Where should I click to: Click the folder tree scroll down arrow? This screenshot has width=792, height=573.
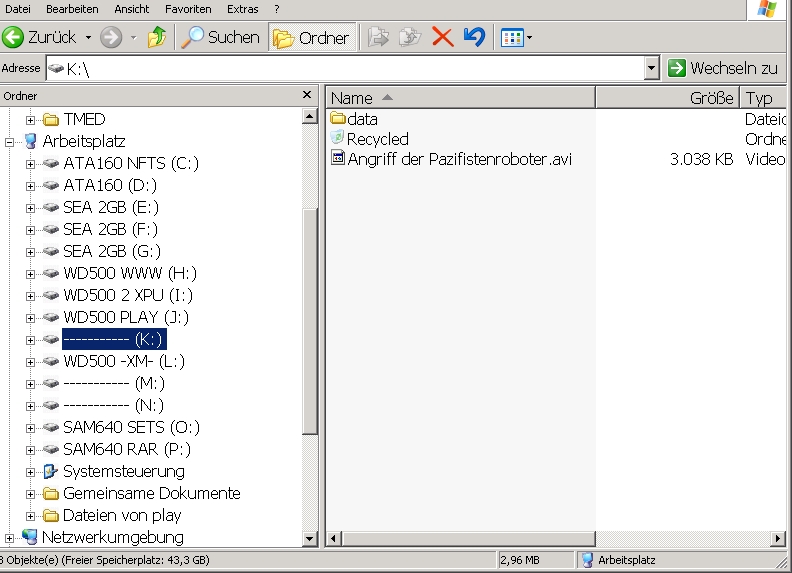pyautogui.click(x=309, y=538)
